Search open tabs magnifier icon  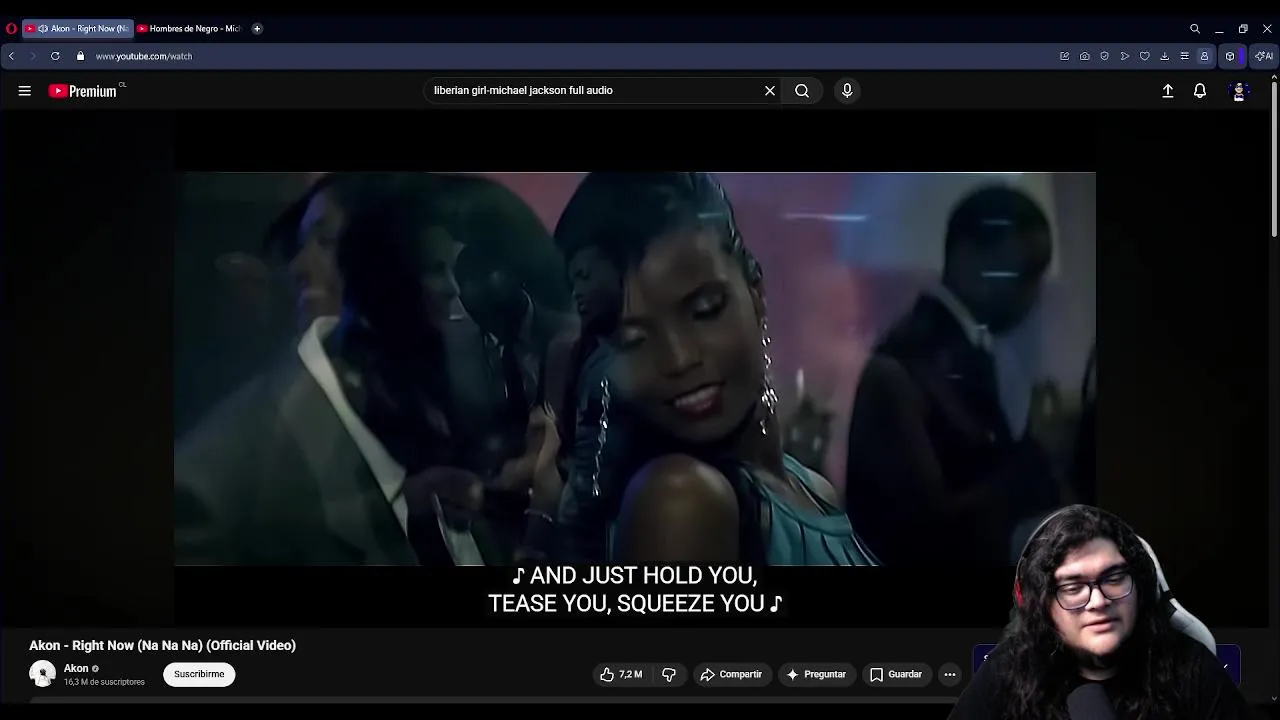[x=1195, y=29]
